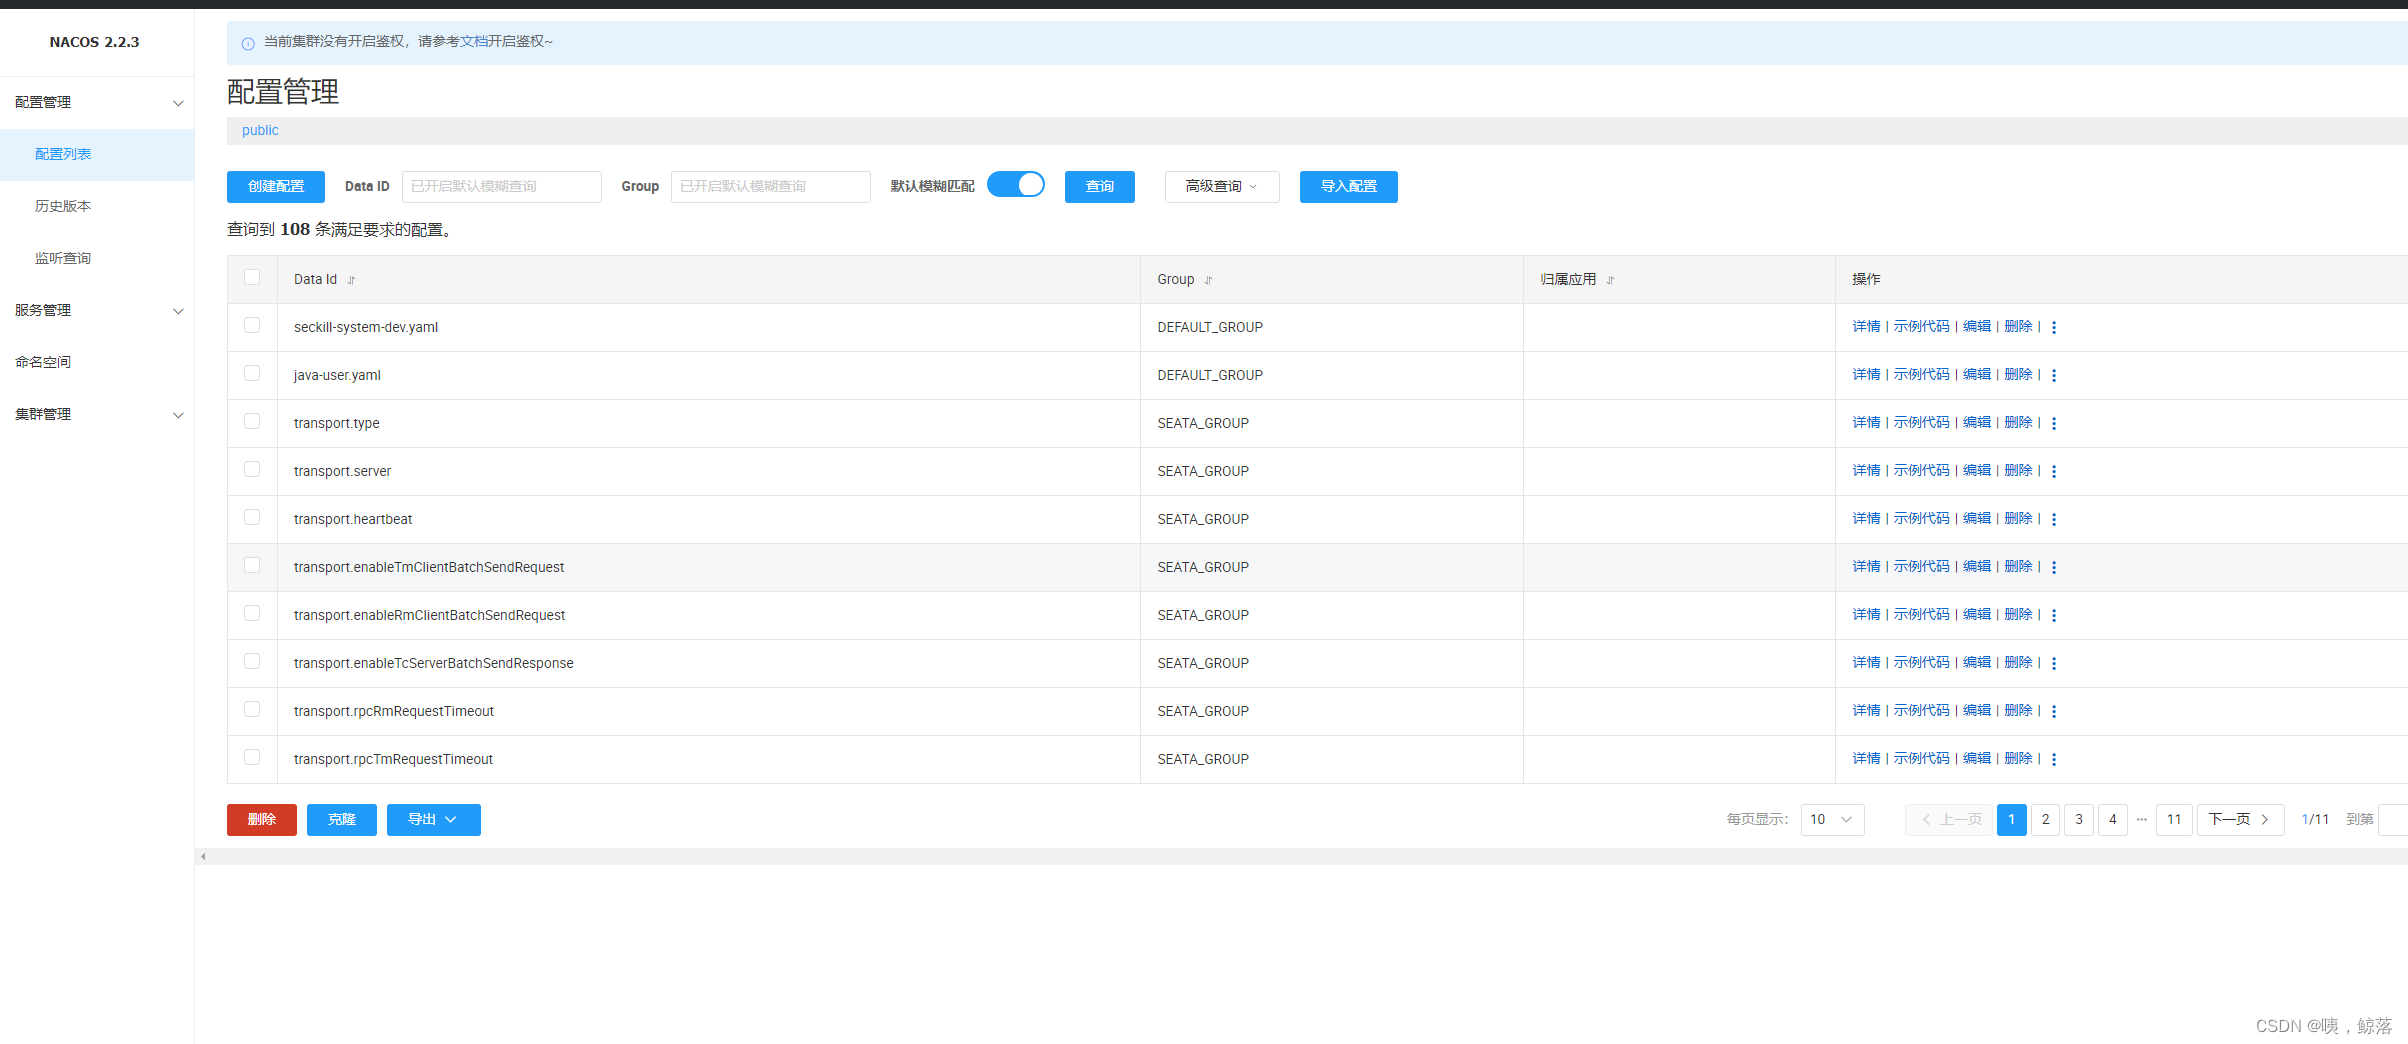Open more actions for transport.rpcTmRequestTimeout row
The width and height of the screenshot is (2408, 1044).
click(x=2054, y=759)
